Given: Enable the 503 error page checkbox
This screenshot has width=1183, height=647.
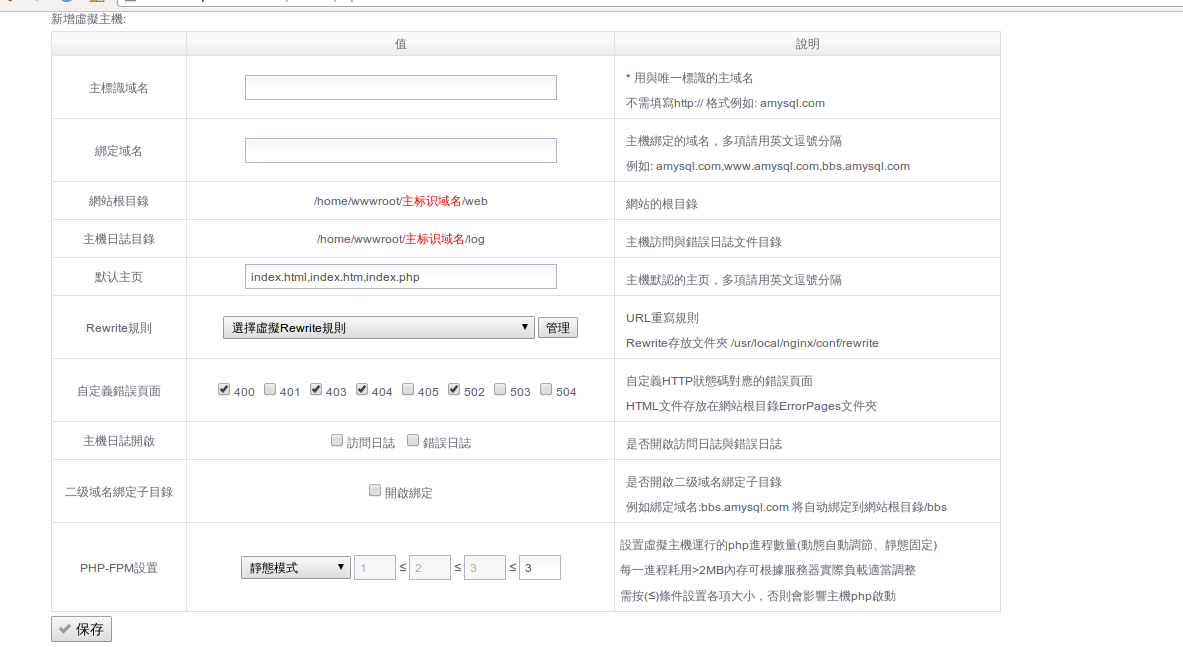Looking at the screenshot, I should tap(500, 390).
